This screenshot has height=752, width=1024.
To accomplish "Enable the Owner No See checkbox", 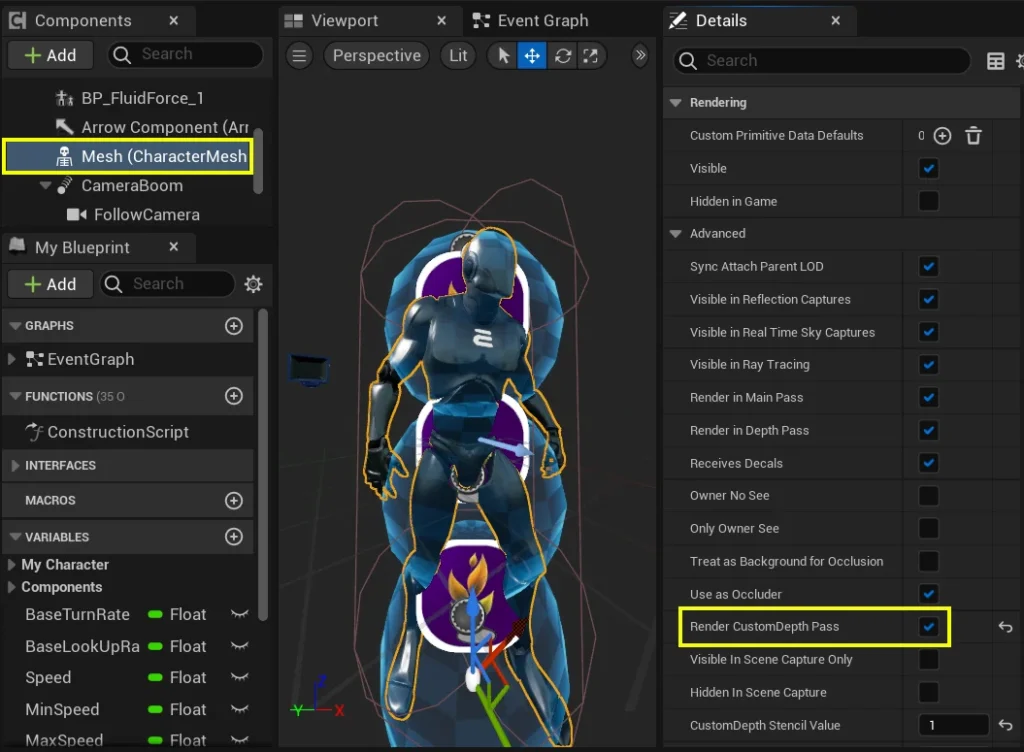I will click(x=928, y=496).
